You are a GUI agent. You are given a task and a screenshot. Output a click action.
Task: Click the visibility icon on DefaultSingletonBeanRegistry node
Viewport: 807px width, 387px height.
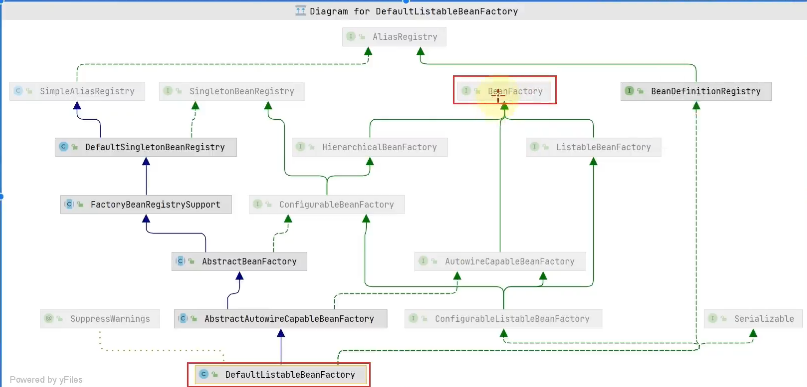[75, 147]
